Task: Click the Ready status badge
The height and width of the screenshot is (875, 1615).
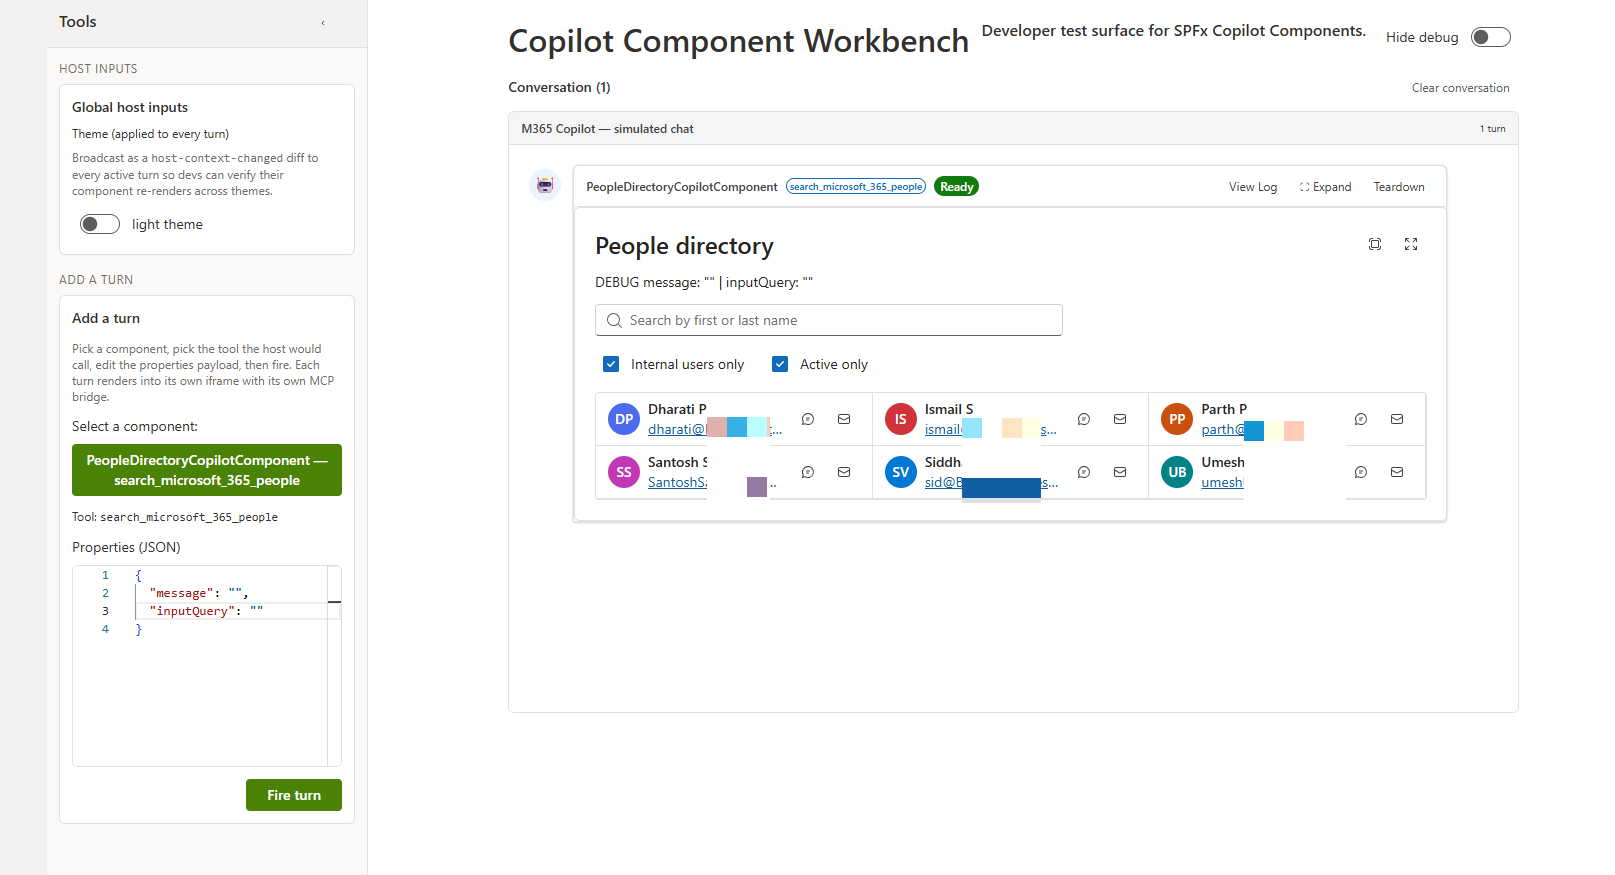Action: coord(956,187)
